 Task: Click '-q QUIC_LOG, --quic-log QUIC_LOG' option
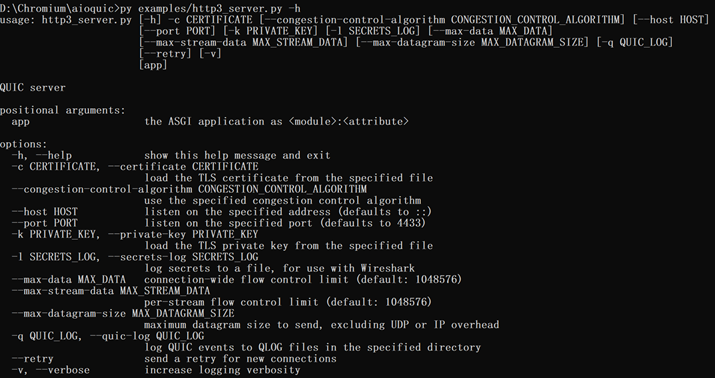pos(108,336)
